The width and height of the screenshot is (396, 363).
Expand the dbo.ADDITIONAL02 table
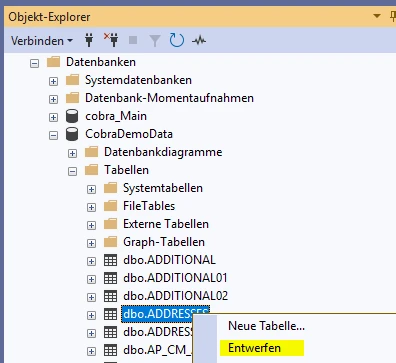click(91, 297)
